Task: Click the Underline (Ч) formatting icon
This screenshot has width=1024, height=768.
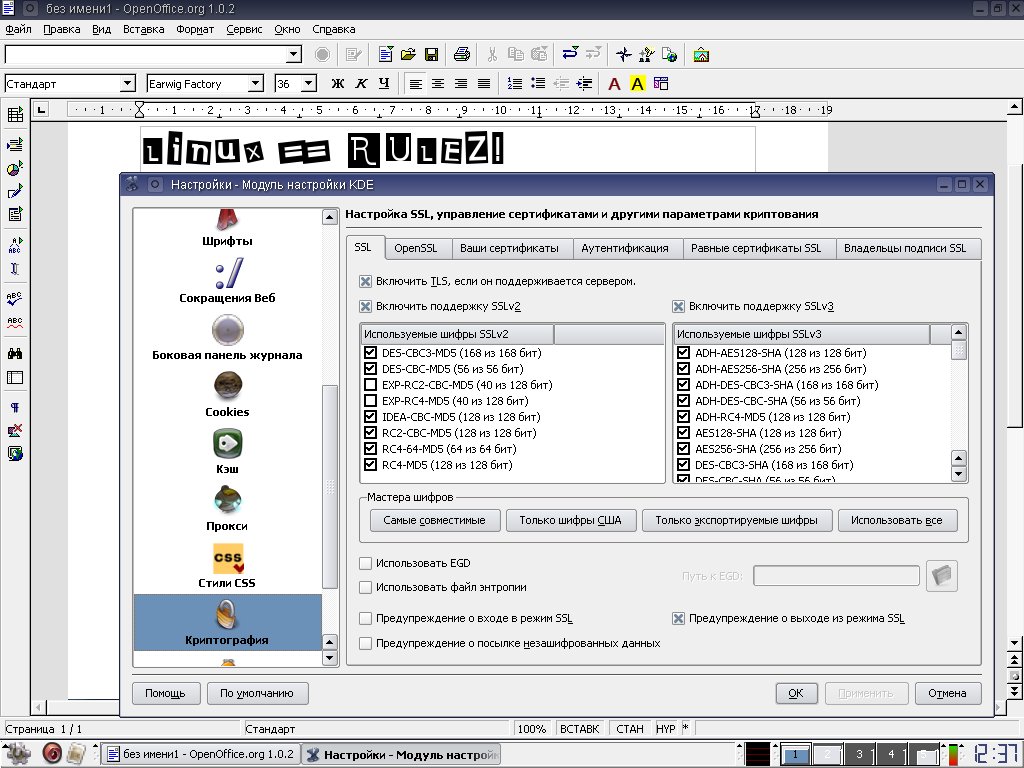Action: pos(383,84)
